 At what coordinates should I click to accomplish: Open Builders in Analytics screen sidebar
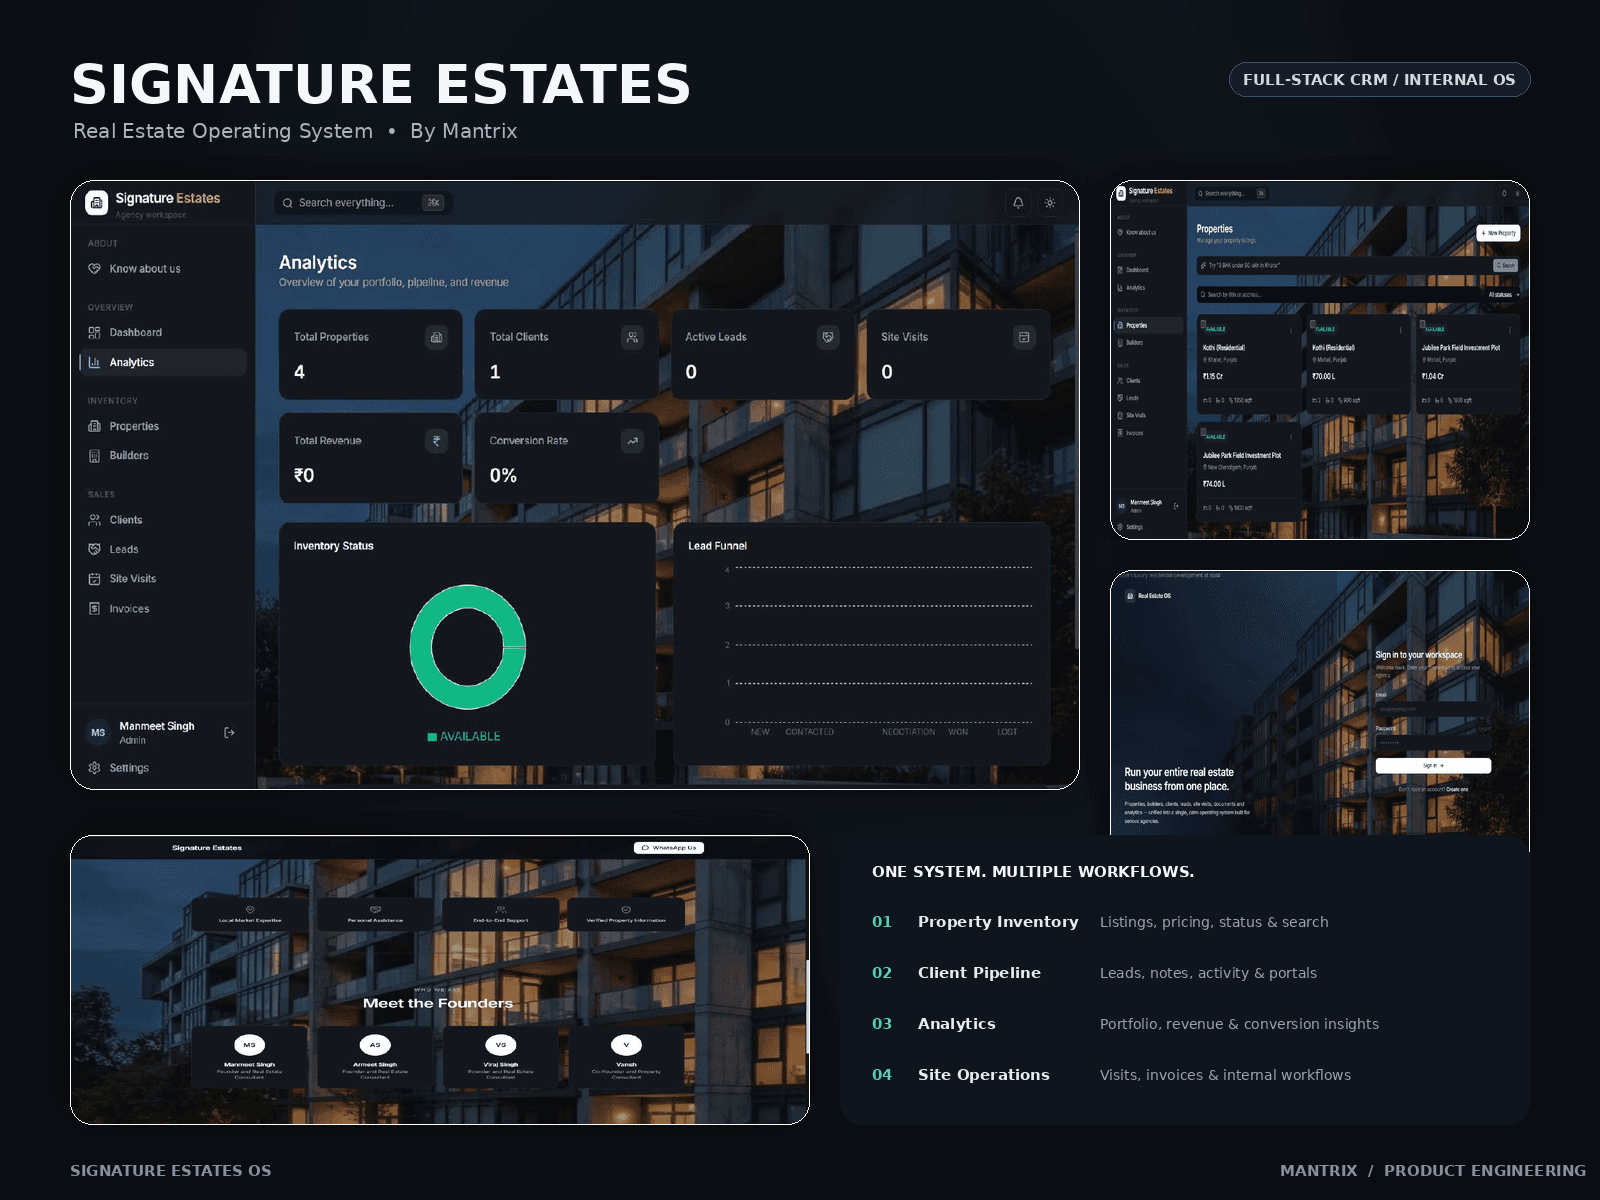[163, 456]
